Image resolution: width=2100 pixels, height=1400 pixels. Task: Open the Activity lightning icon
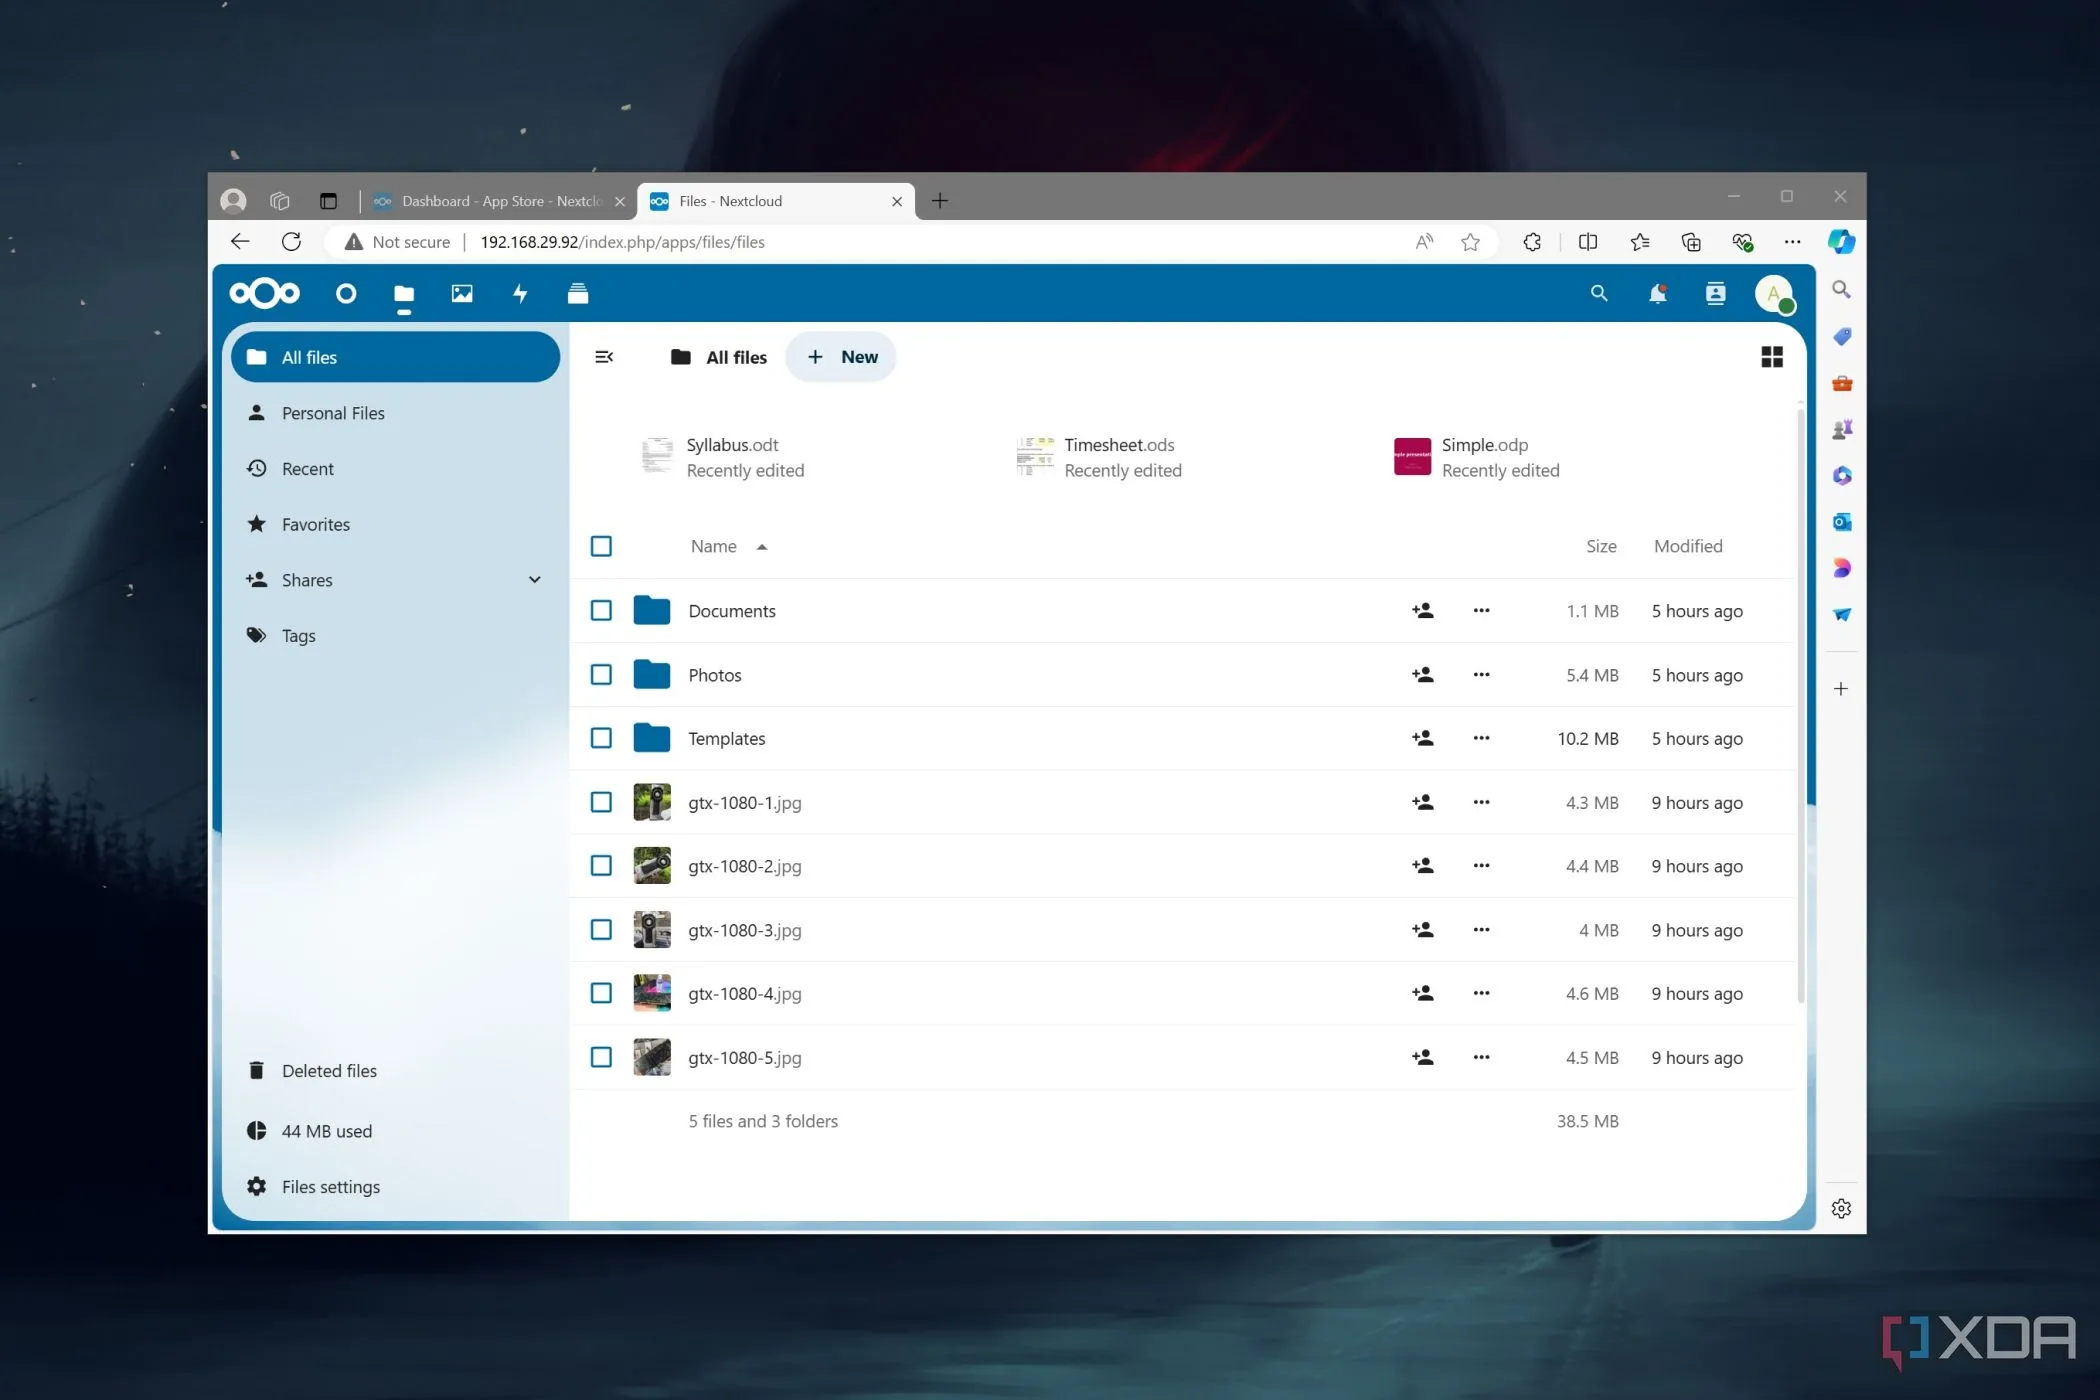click(520, 293)
